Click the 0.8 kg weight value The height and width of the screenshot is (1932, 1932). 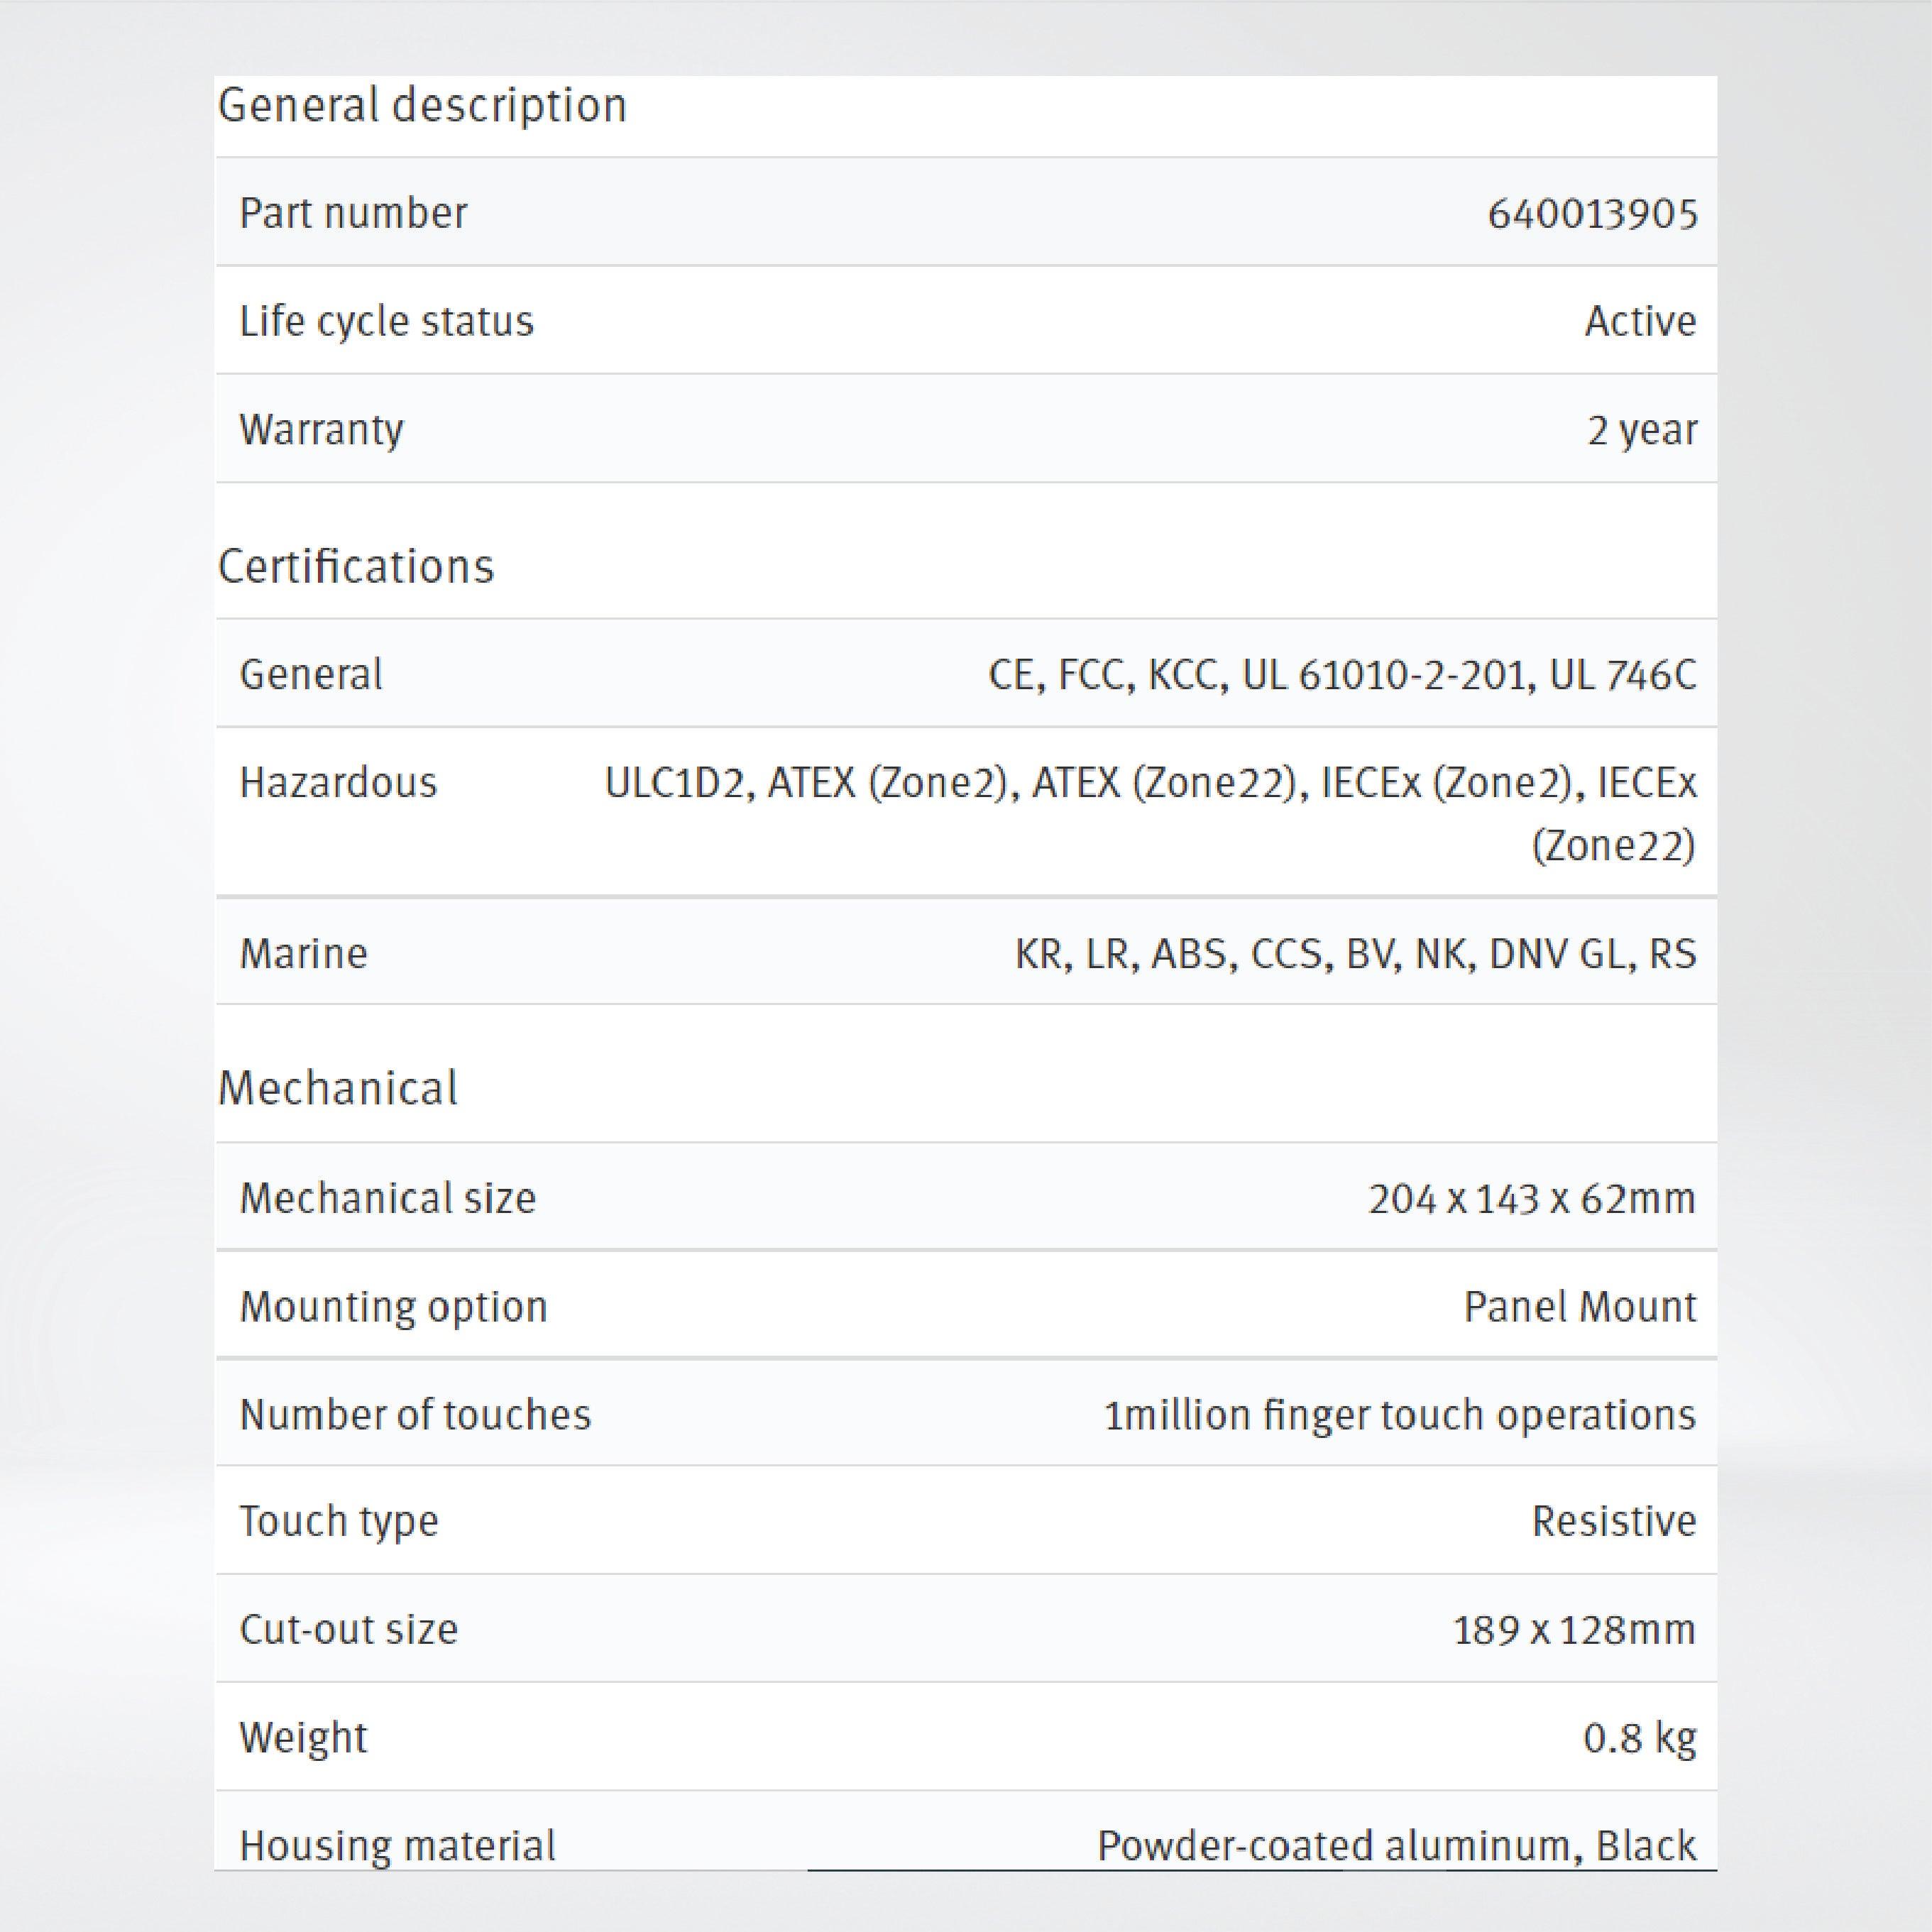(1639, 1738)
